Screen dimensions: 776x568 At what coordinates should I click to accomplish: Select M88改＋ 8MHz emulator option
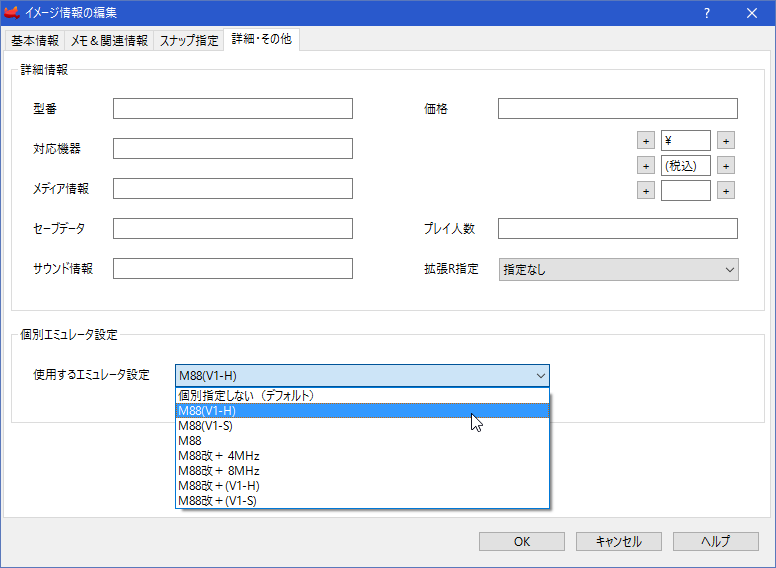(x=218, y=470)
